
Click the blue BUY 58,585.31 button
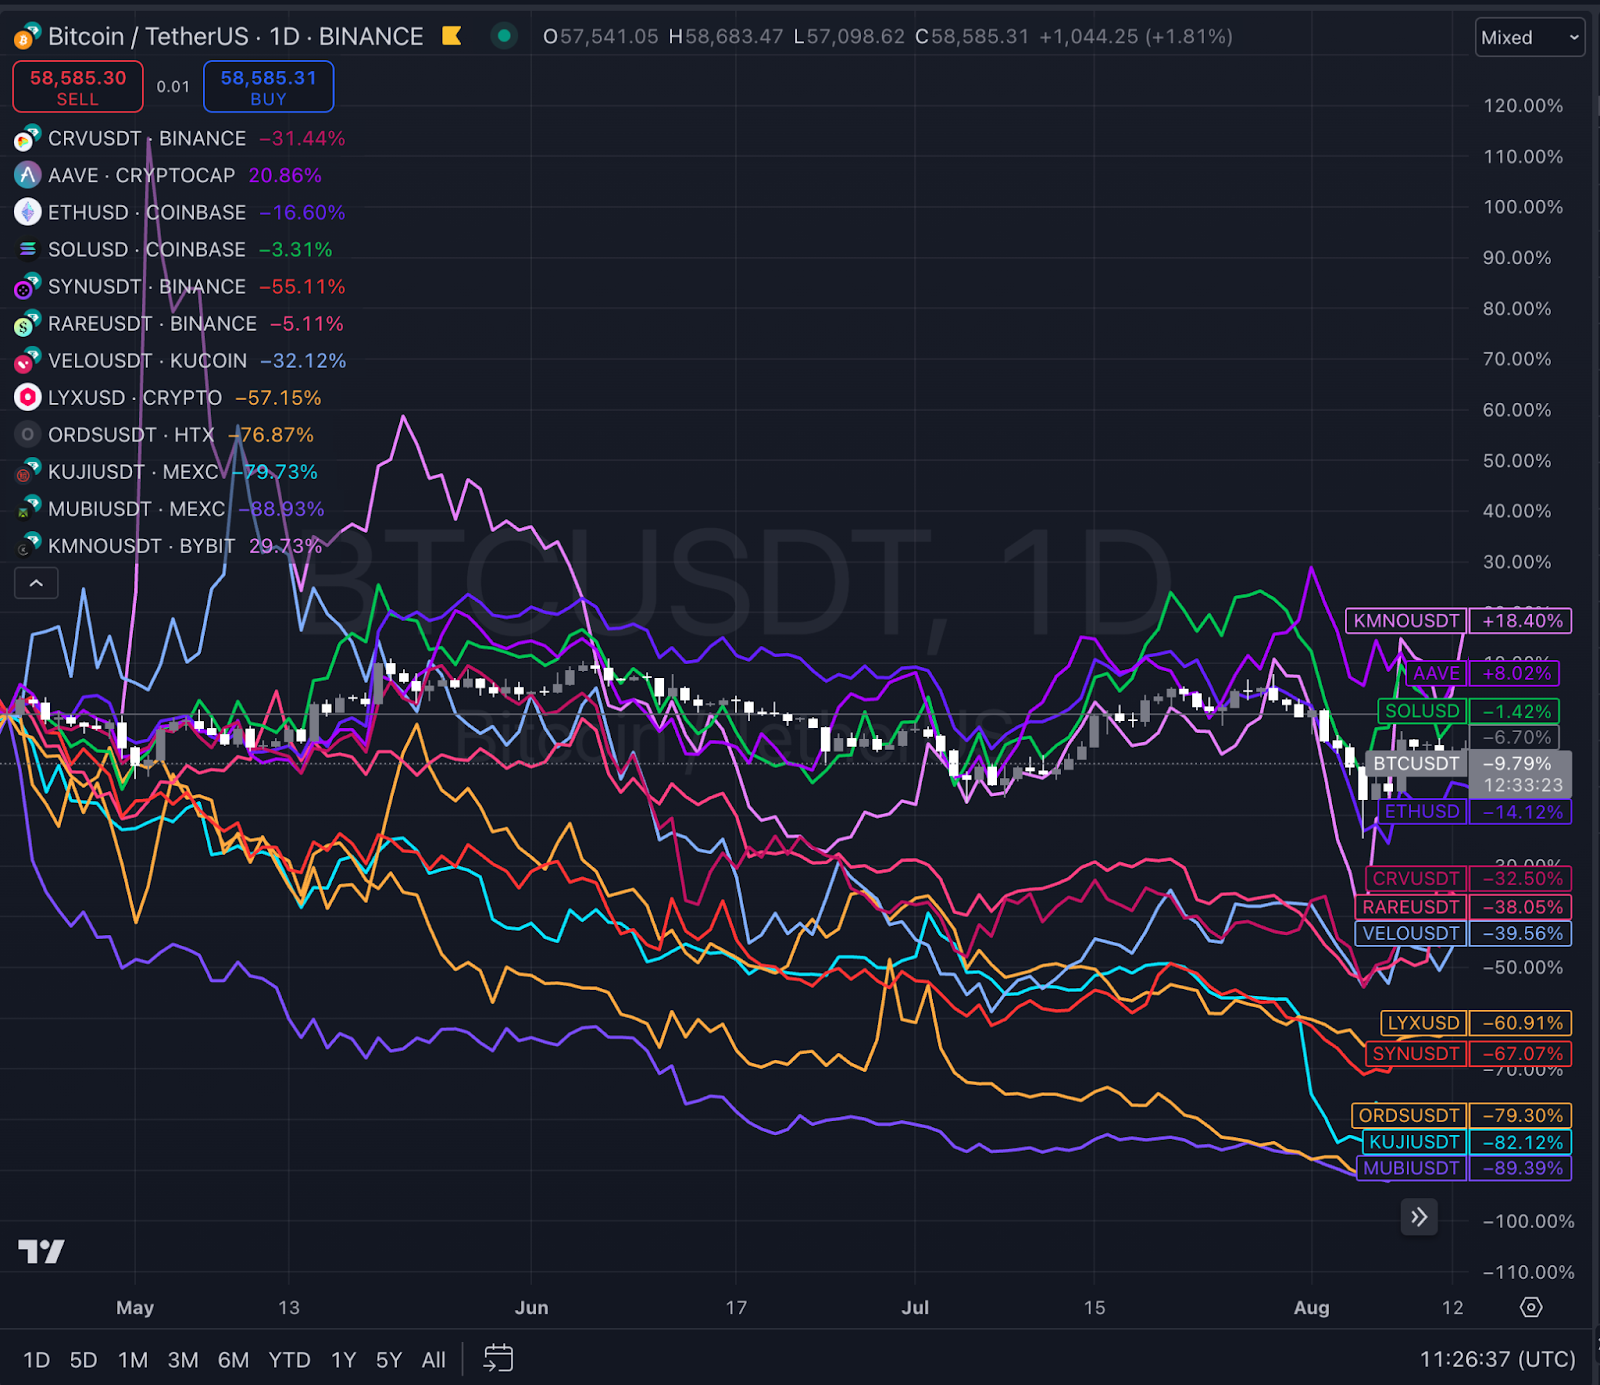pyautogui.click(x=268, y=87)
